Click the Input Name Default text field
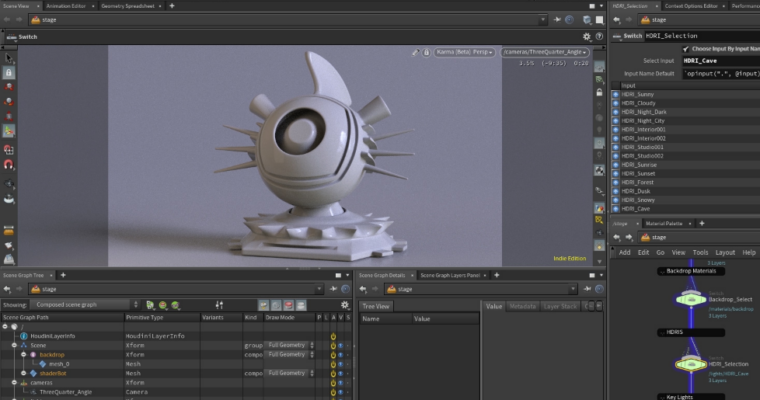Viewport: 760px width, 400px height. point(720,74)
